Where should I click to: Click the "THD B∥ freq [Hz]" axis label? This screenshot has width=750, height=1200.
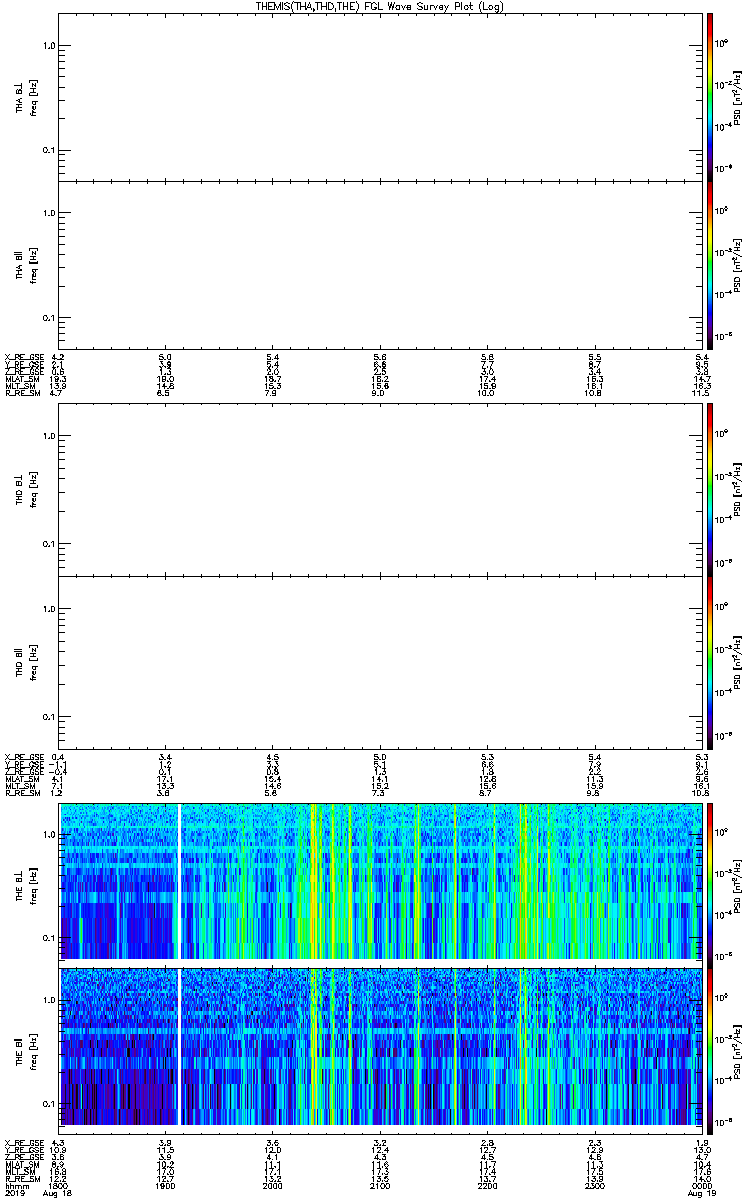[x=26, y=662]
